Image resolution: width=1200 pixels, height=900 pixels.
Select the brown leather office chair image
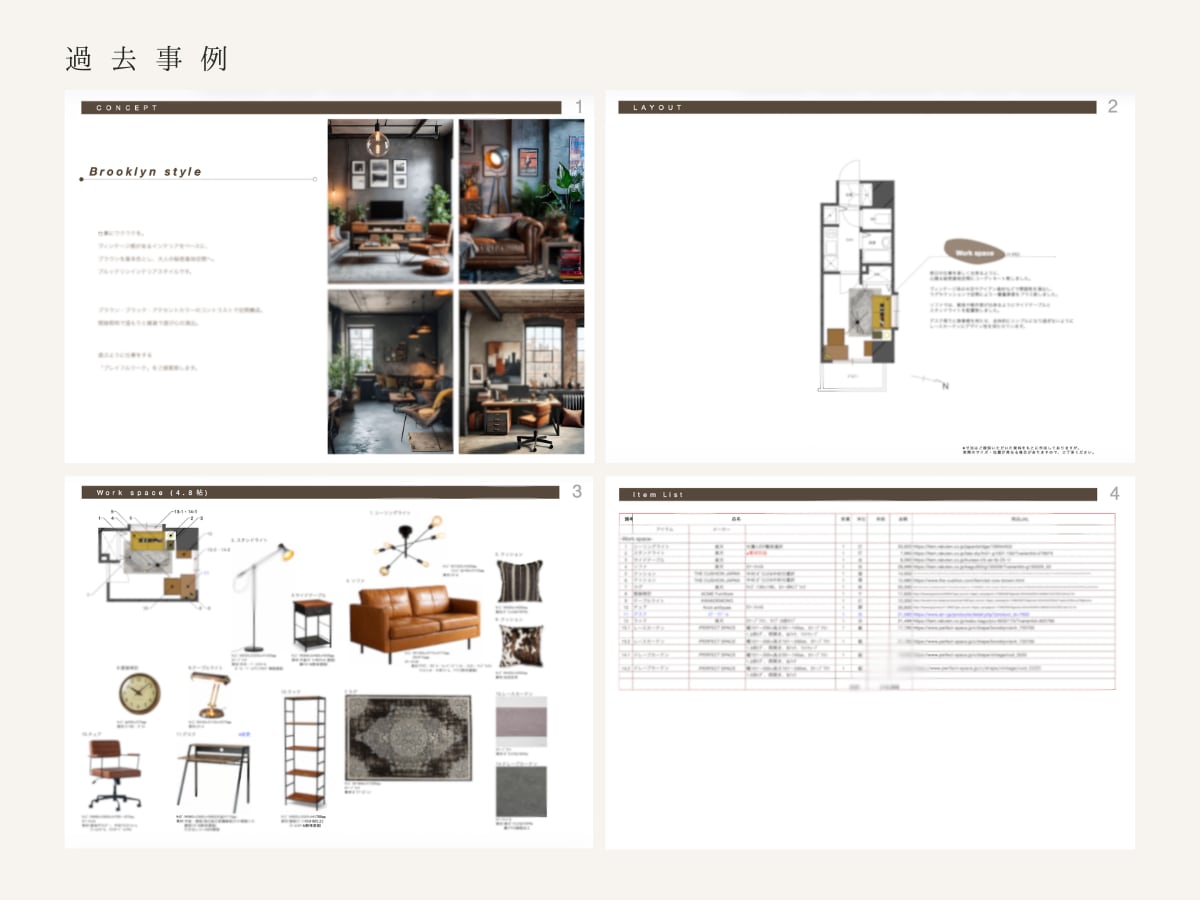click(x=114, y=775)
